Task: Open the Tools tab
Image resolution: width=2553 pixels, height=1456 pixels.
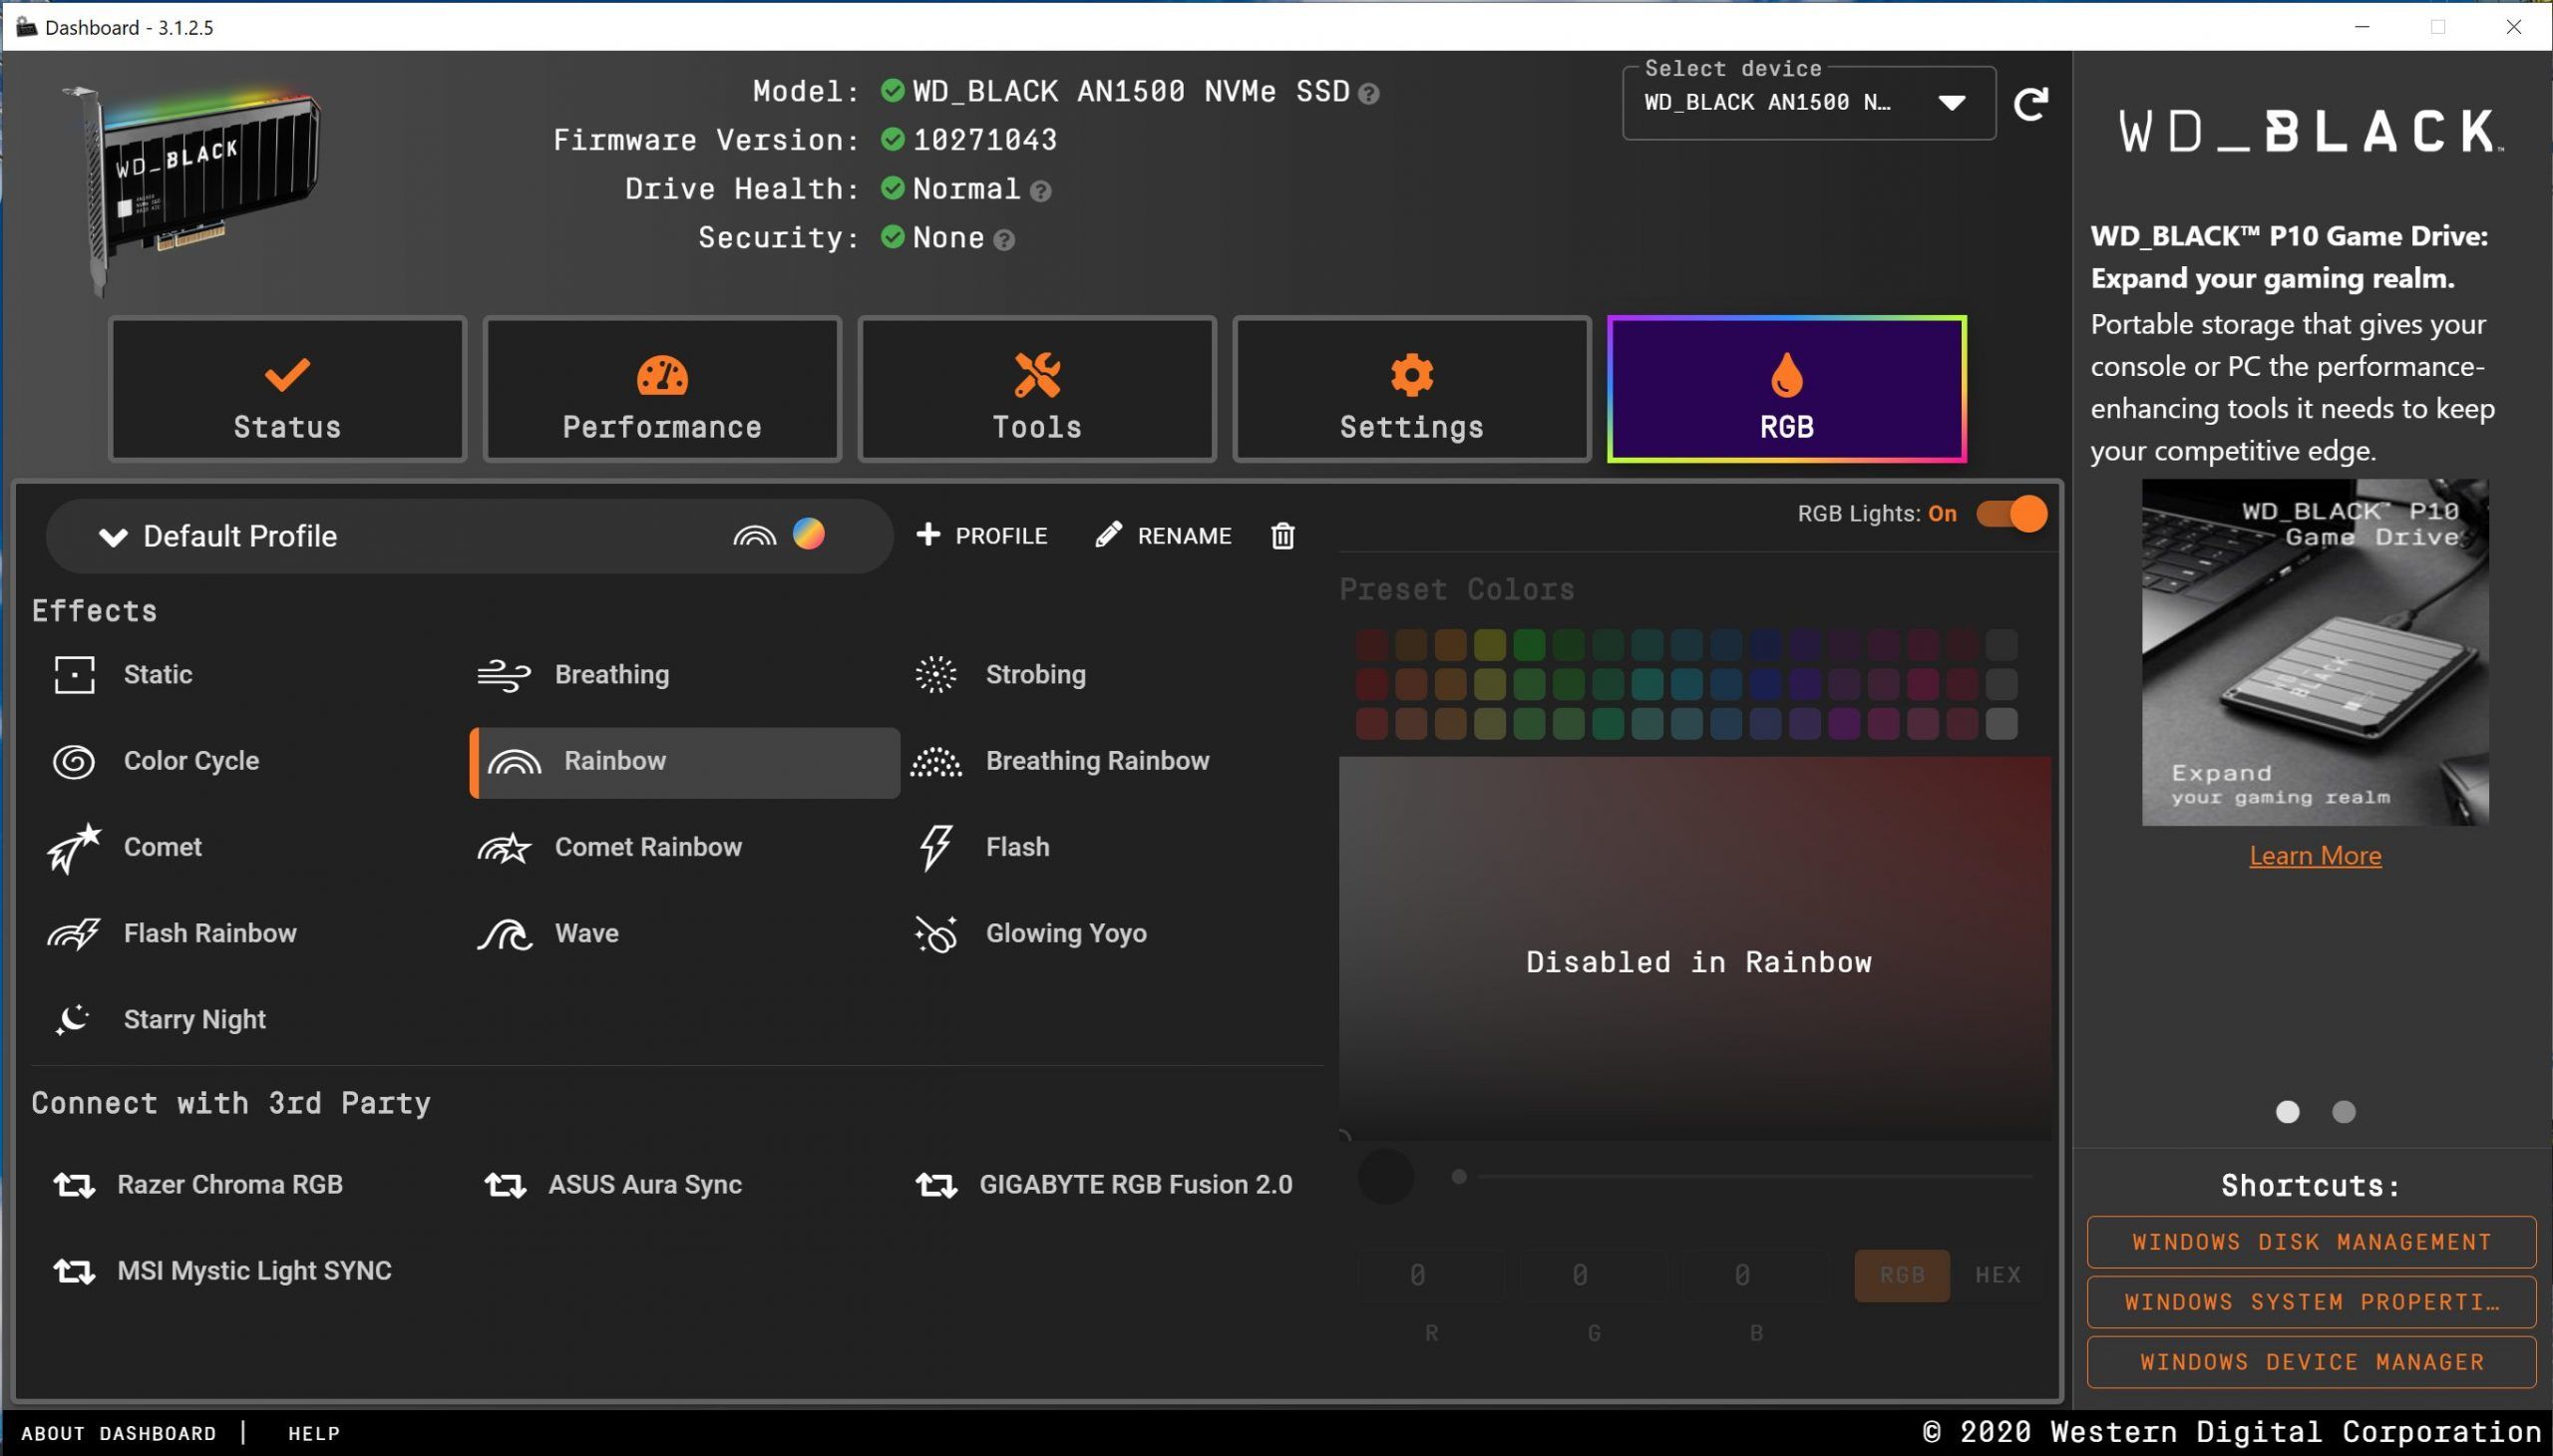Action: [1036, 390]
